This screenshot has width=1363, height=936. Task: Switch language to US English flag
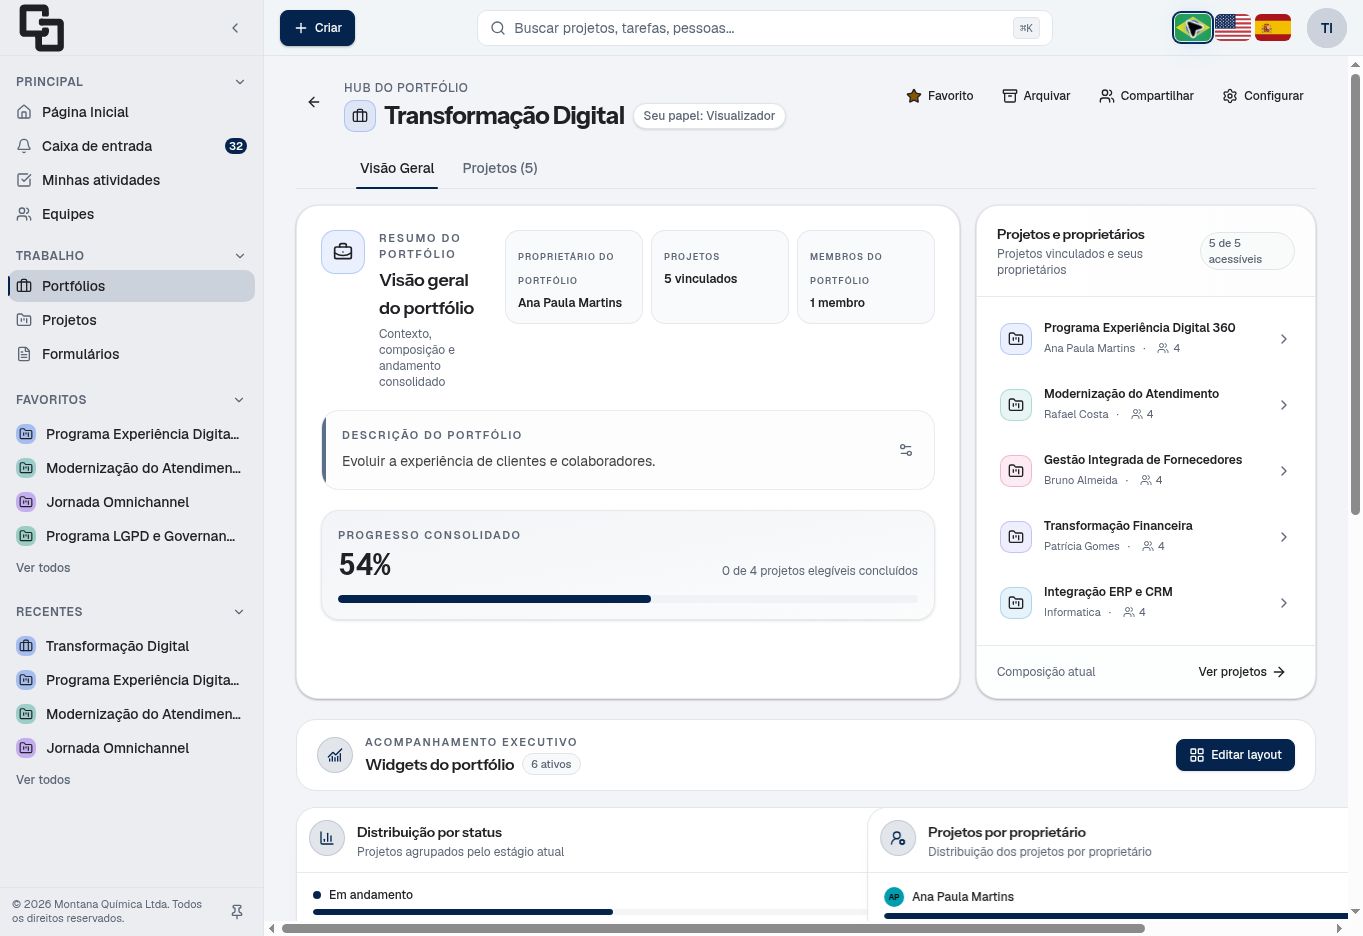tap(1233, 28)
